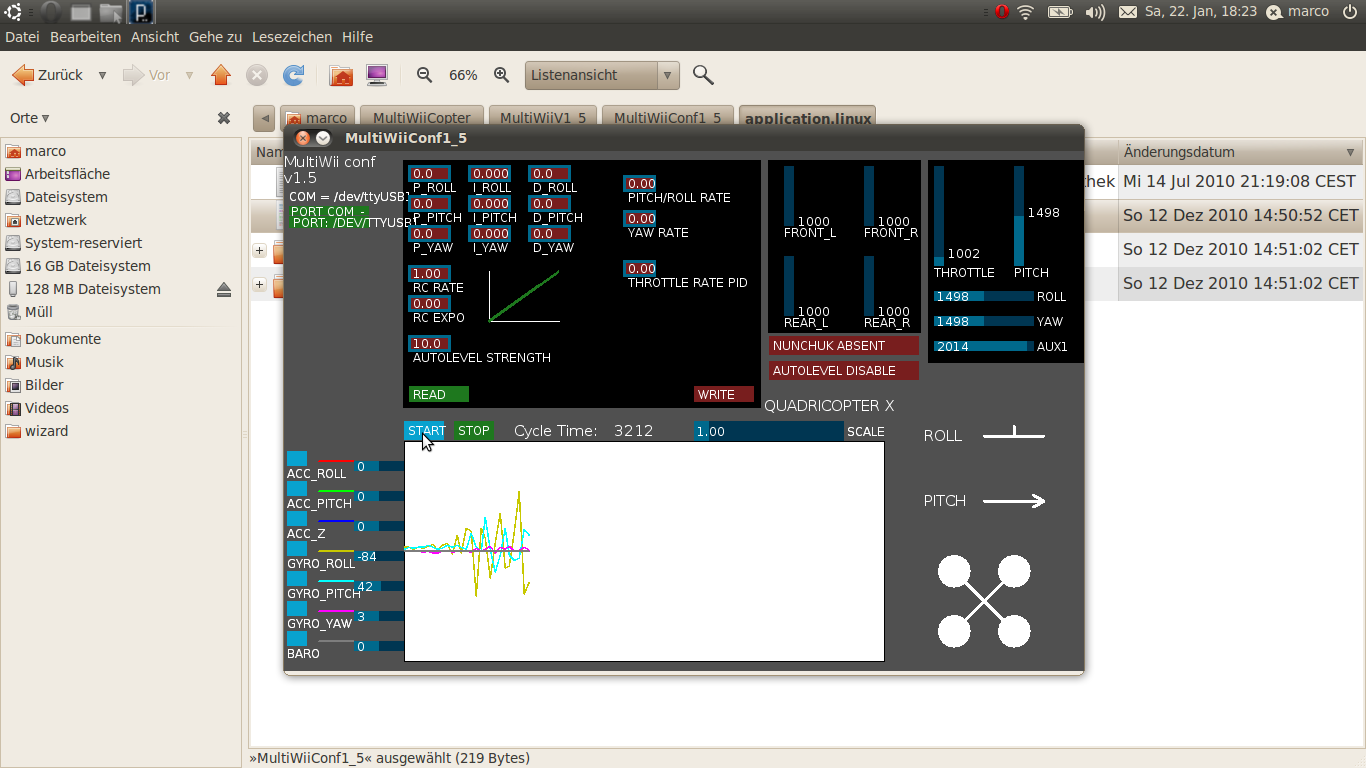Eject the 128 MB Dateisystem volume

pyautogui.click(x=224, y=289)
